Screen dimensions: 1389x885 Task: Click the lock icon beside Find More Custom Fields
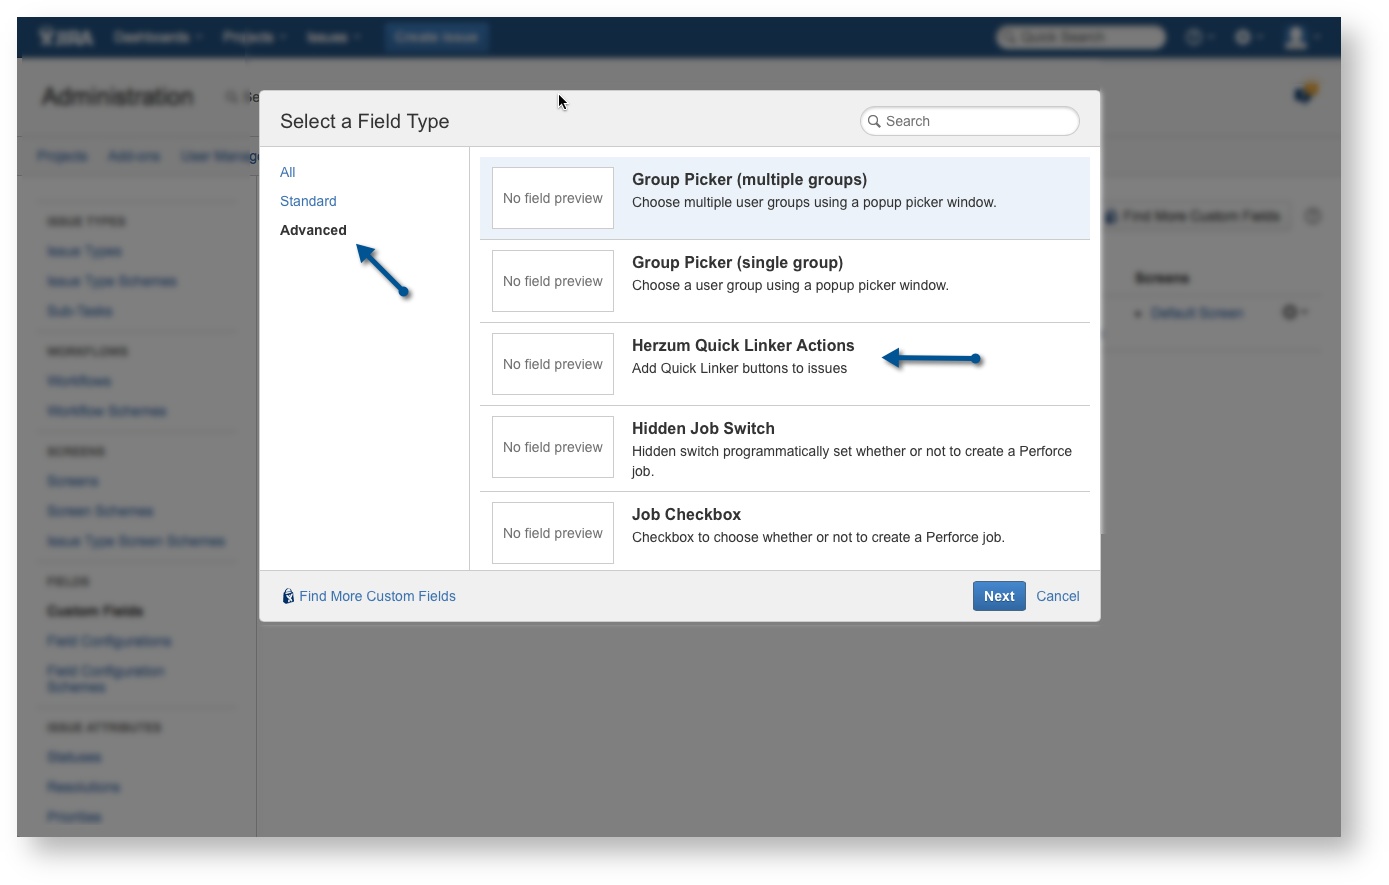coord(288,596)
